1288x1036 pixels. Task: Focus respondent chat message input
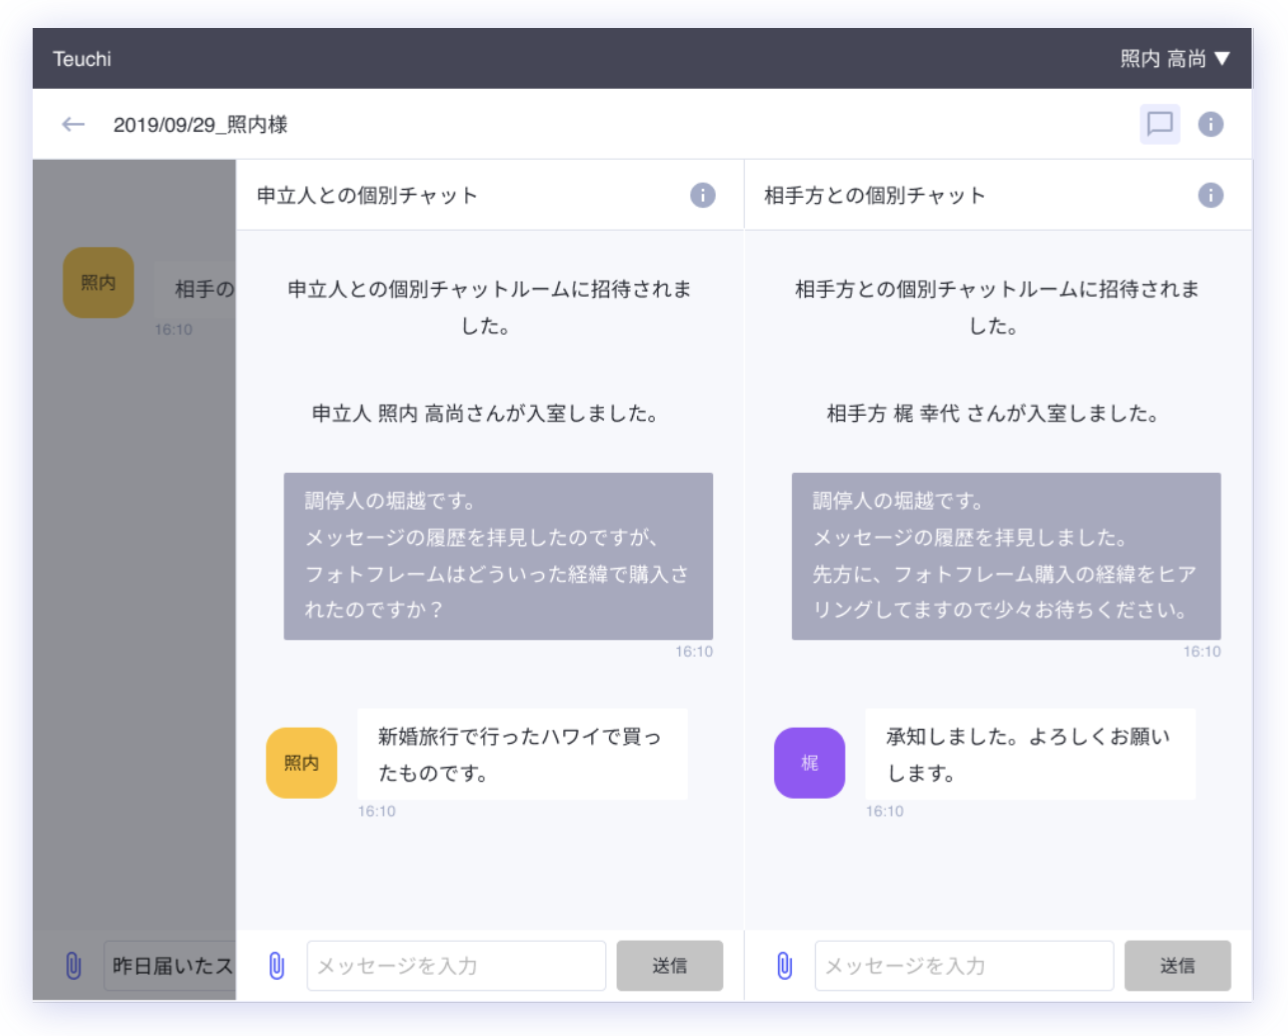click(964, 966)
